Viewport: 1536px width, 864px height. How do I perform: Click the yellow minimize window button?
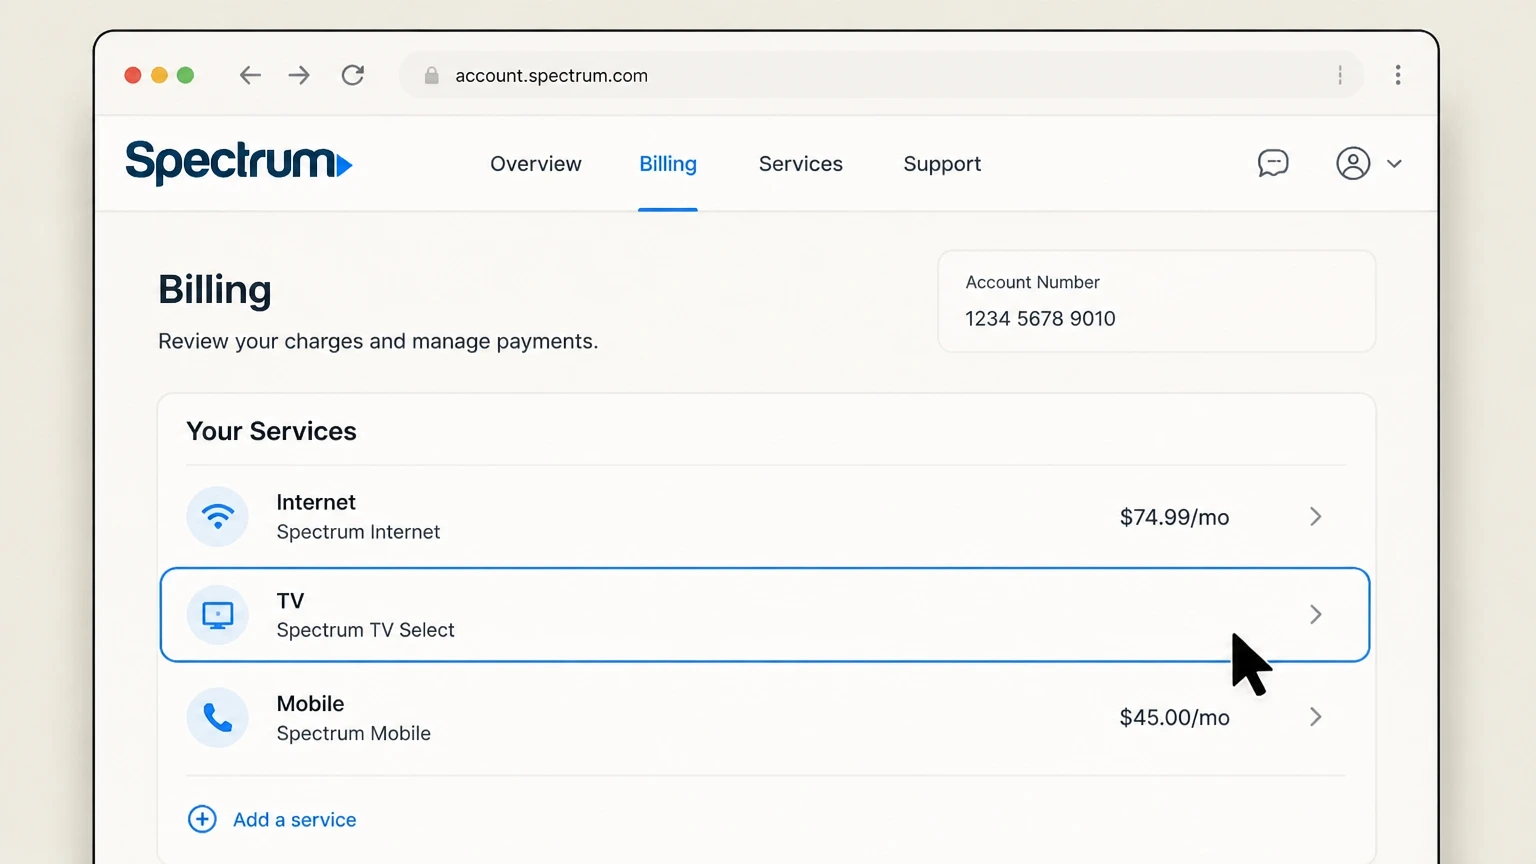[159, 75]
